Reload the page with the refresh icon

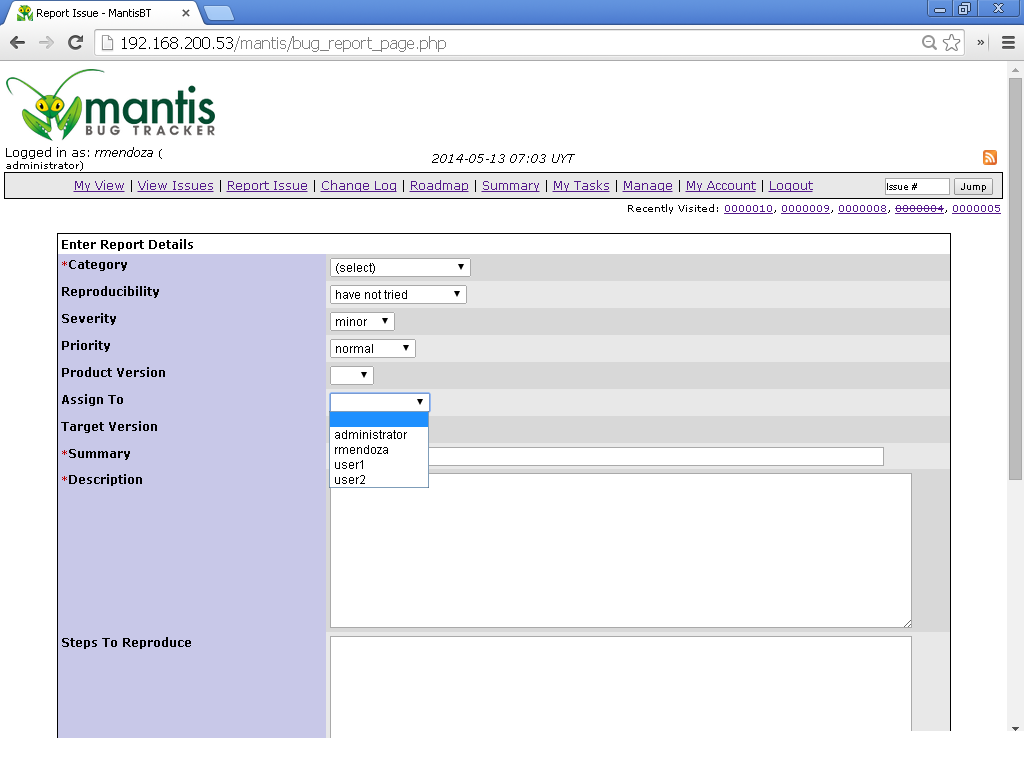(x=75, y=43)
